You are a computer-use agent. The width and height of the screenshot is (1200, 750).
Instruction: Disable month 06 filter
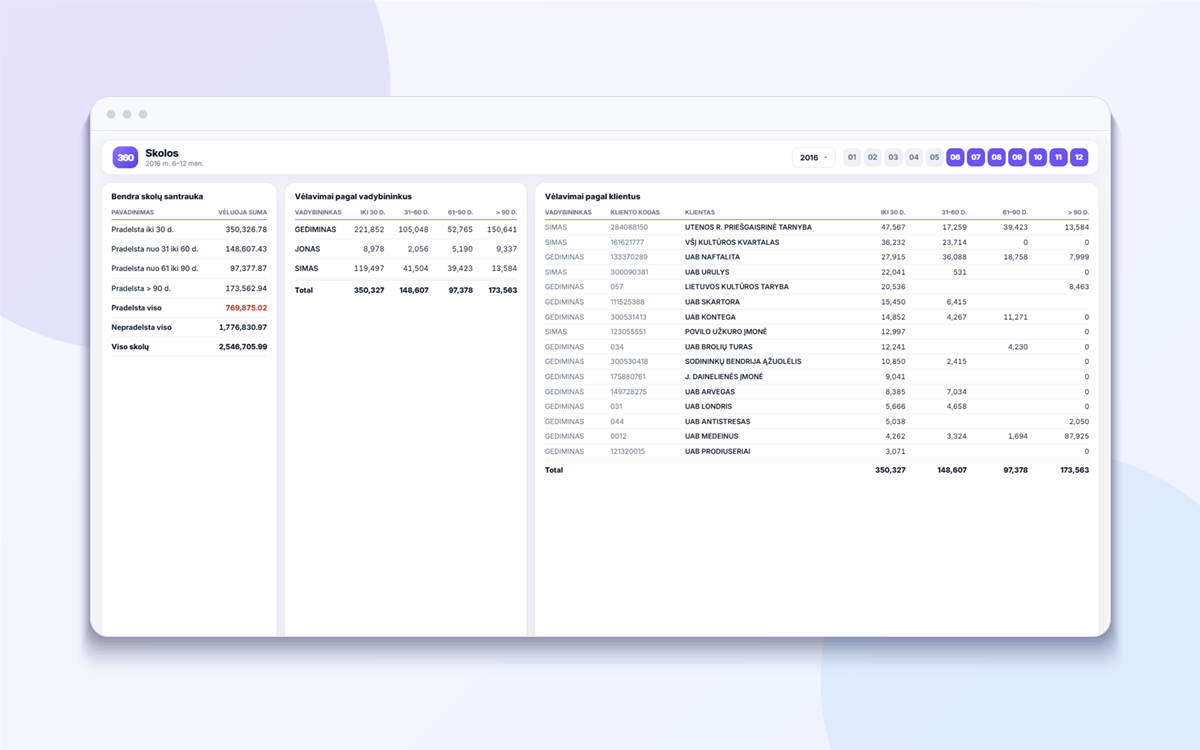click(955, 157)
